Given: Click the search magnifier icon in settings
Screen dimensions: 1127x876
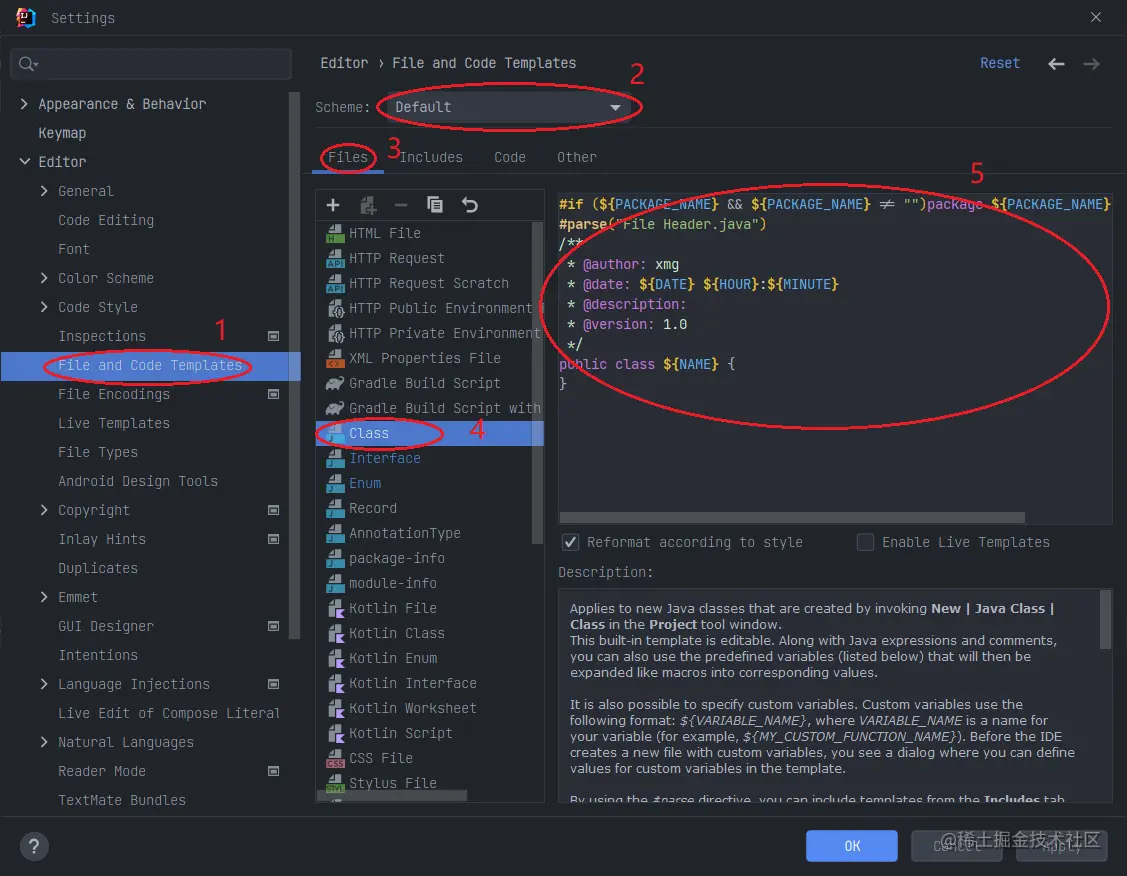Looking at the screenshot, I should click(27, 64).
